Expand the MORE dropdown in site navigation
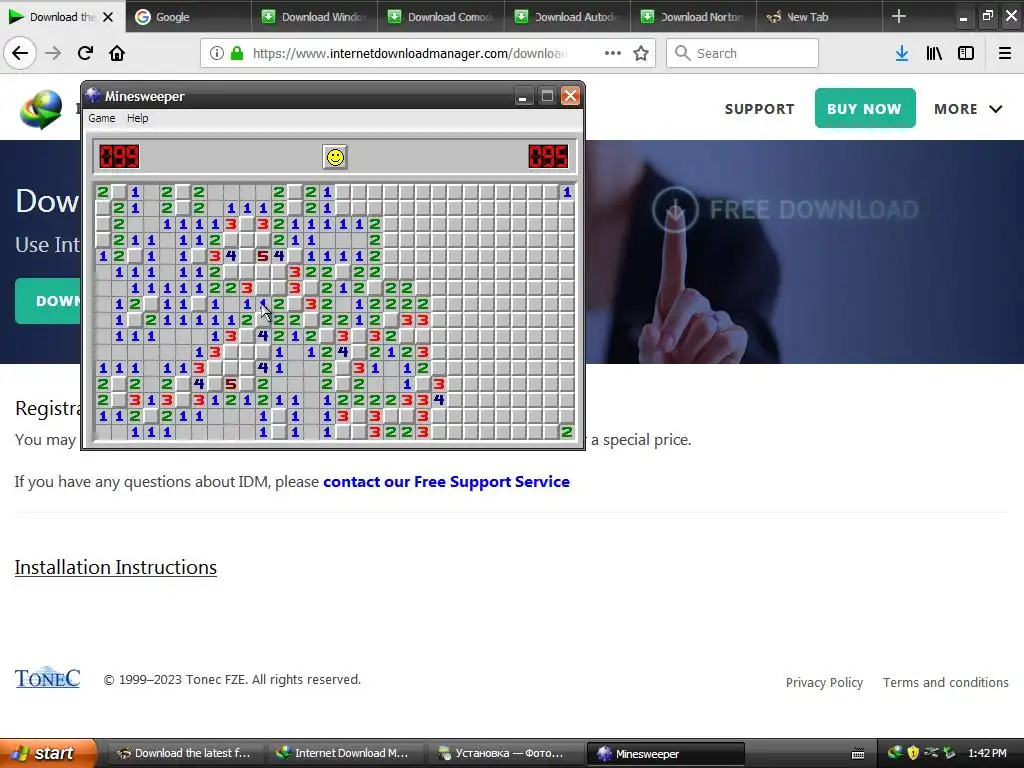The image size is (1024, 768). pyautogui.click(x=968, y=109)
